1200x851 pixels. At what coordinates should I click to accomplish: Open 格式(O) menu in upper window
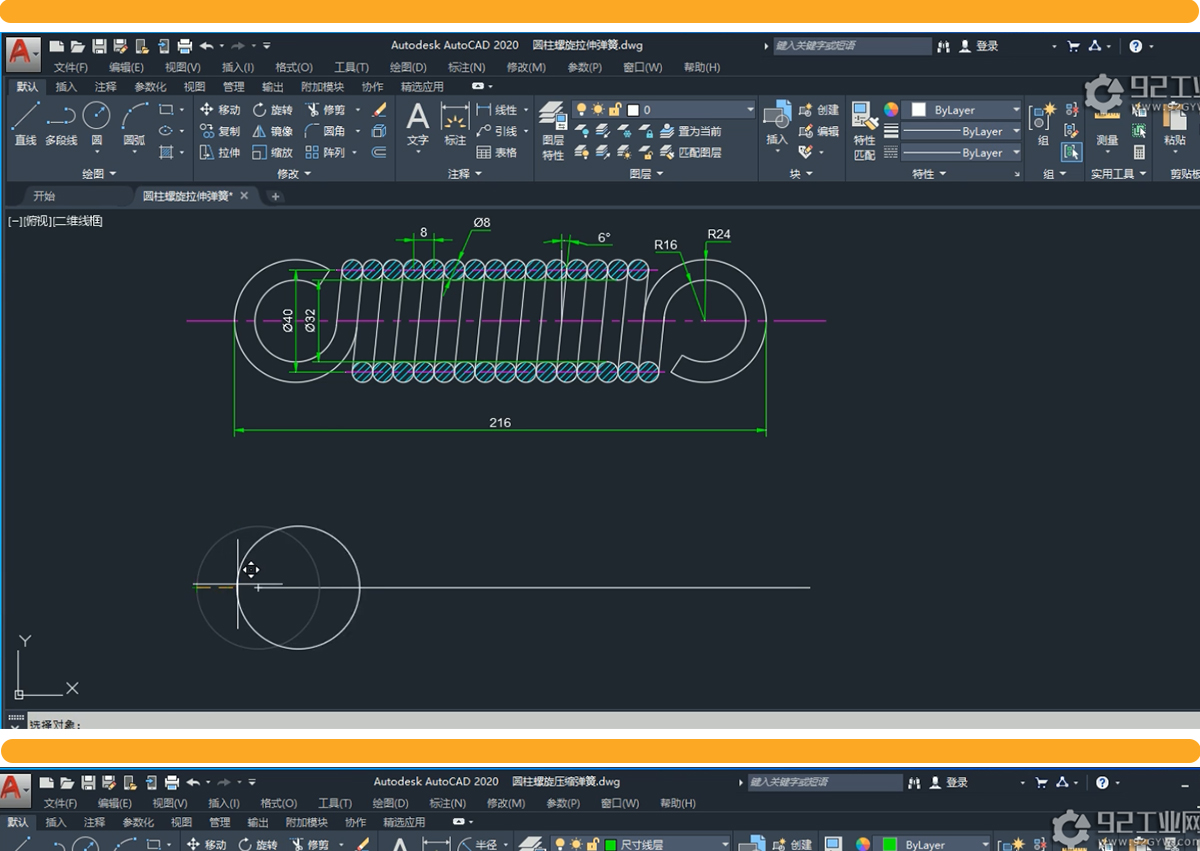[x=293, y=68]
